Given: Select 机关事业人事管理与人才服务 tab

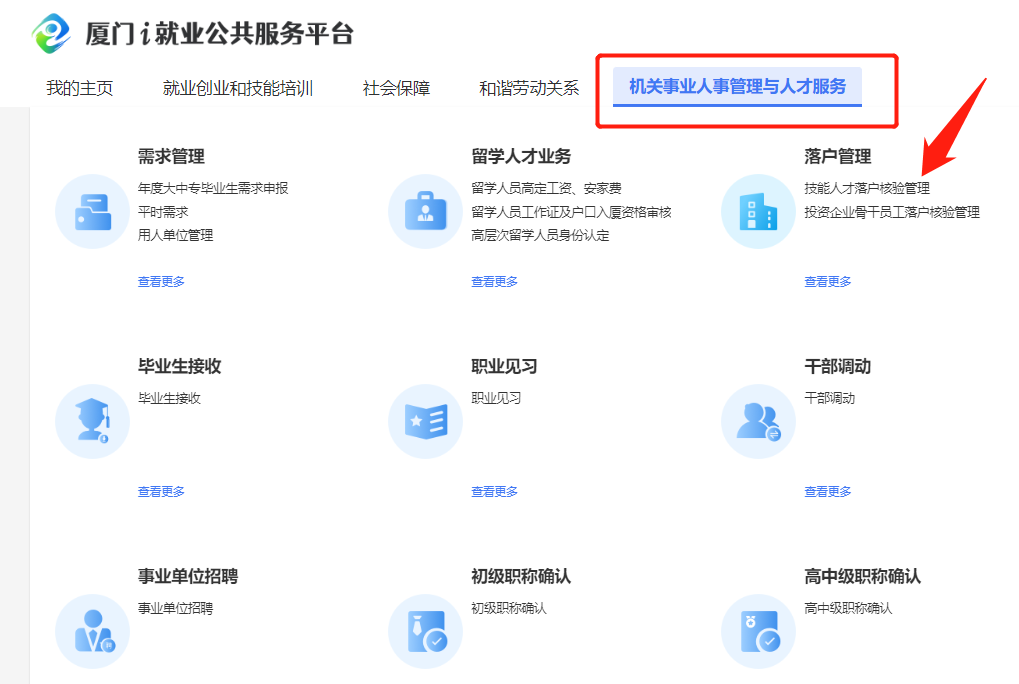Looking at the screenshot, I should 738,86.
